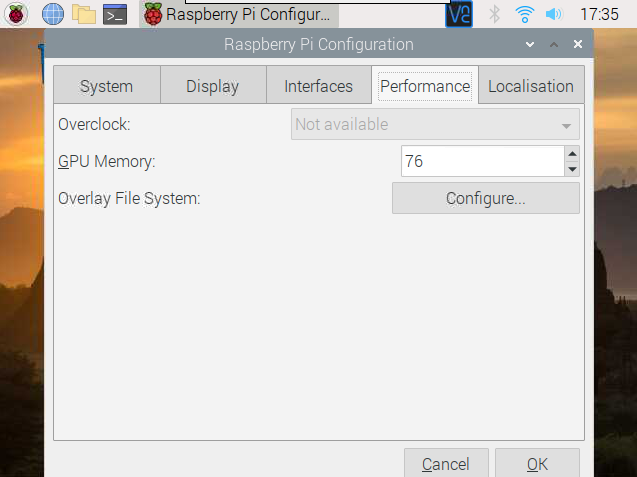
Task: Launch the web browser globe icon
Action: (x=53, y=15)
